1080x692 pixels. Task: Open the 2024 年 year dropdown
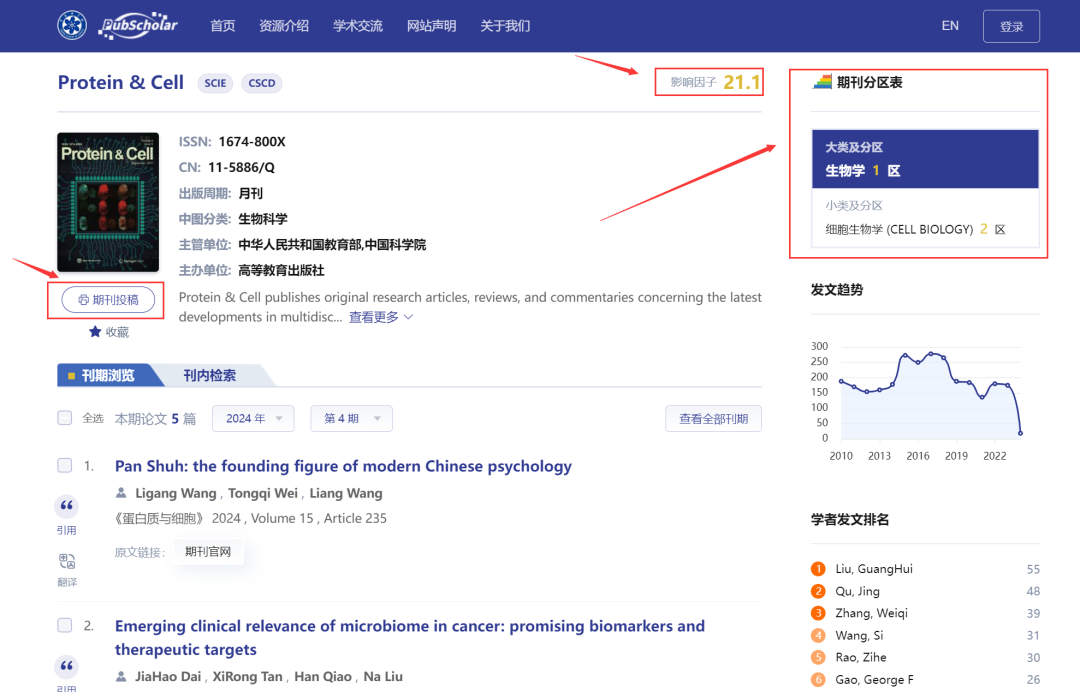[x=253, y=419]
